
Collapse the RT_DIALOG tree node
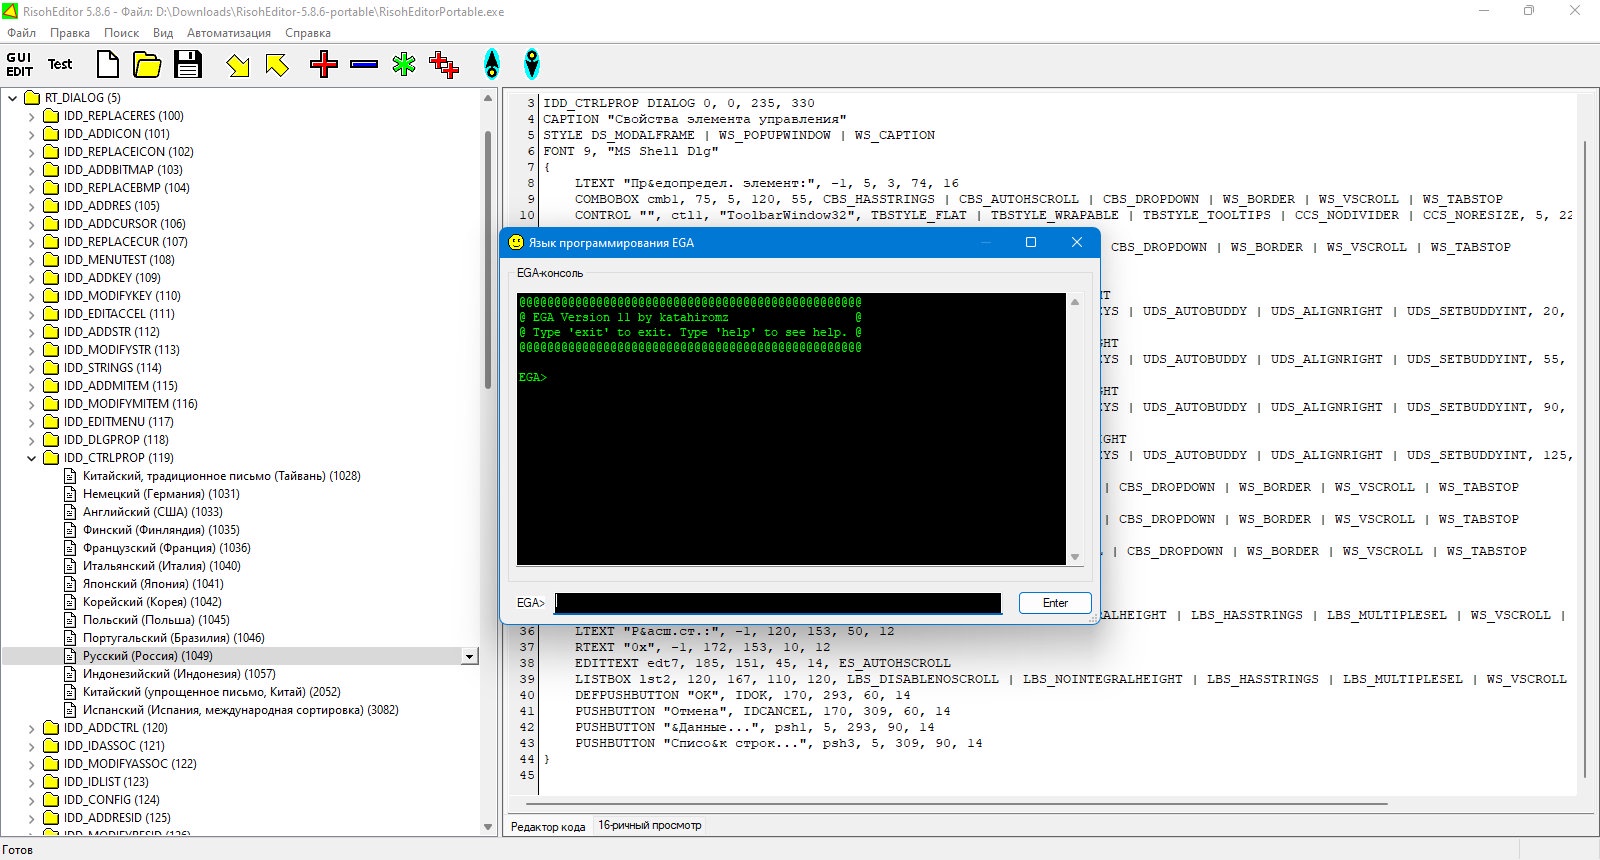[12, 98]
